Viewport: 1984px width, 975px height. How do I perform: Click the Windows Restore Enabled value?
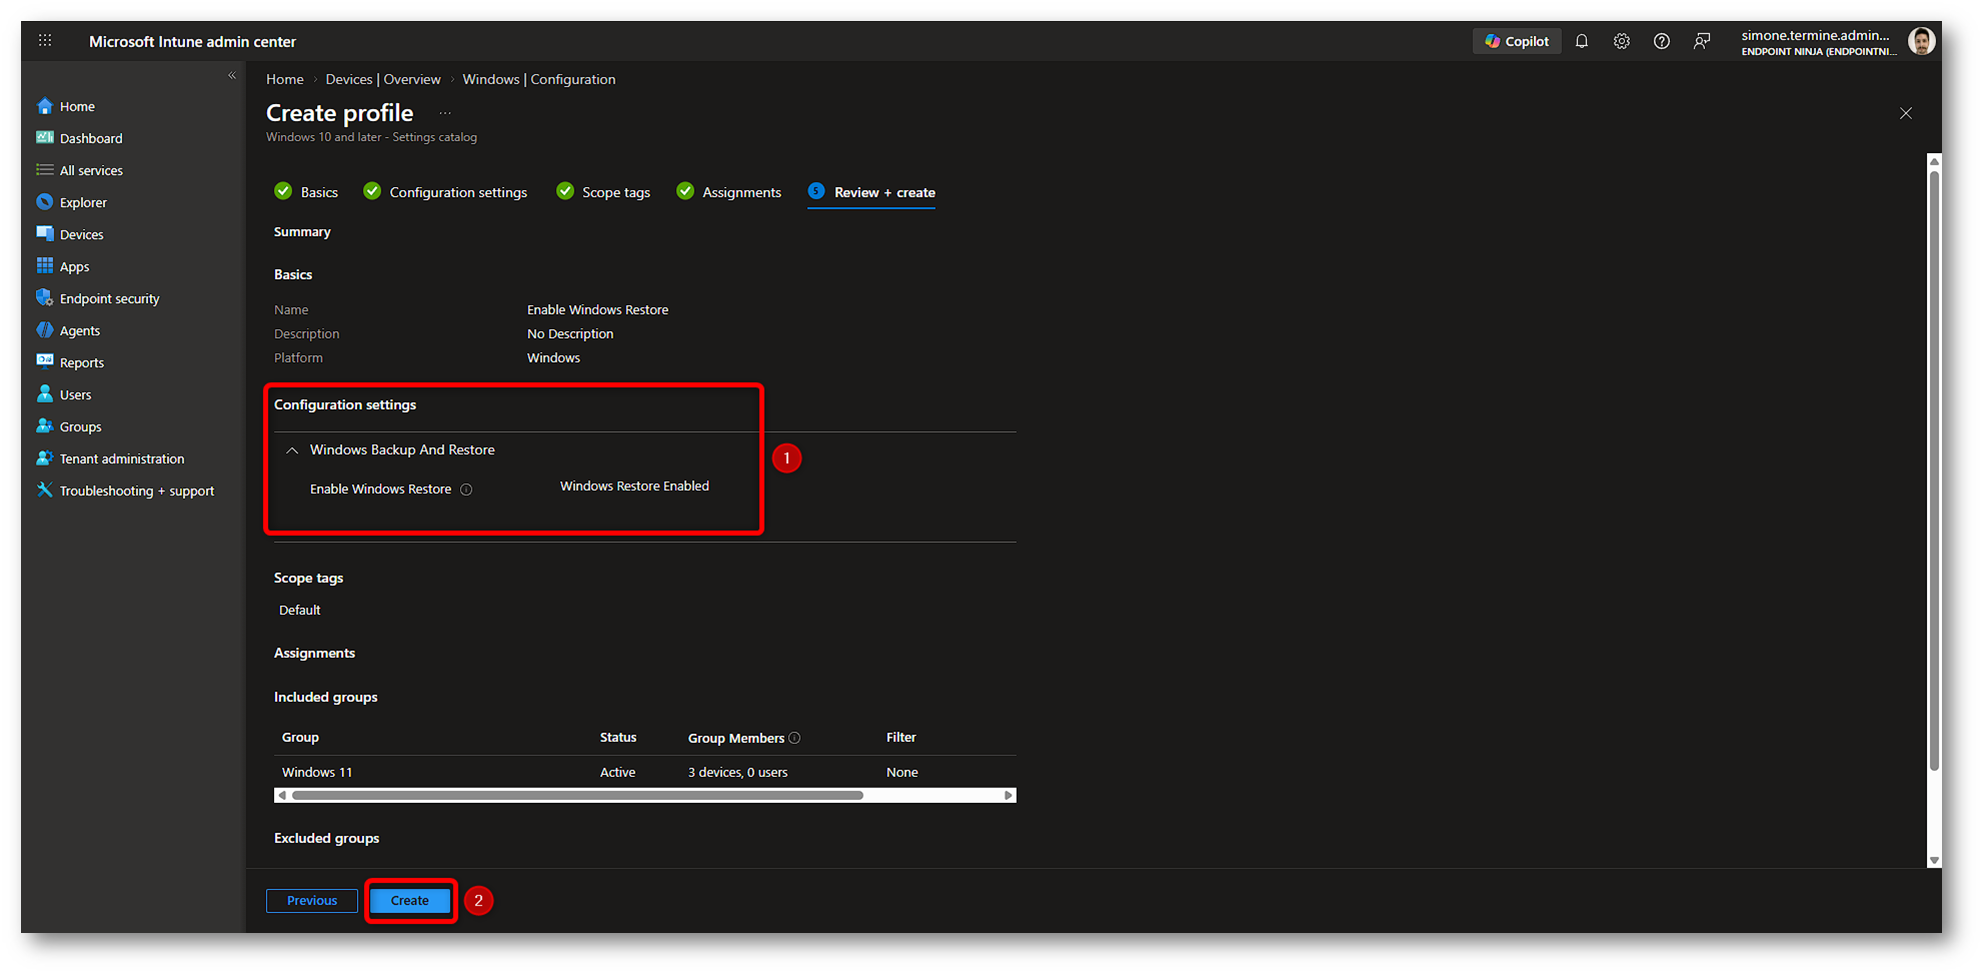pos(634,486)
